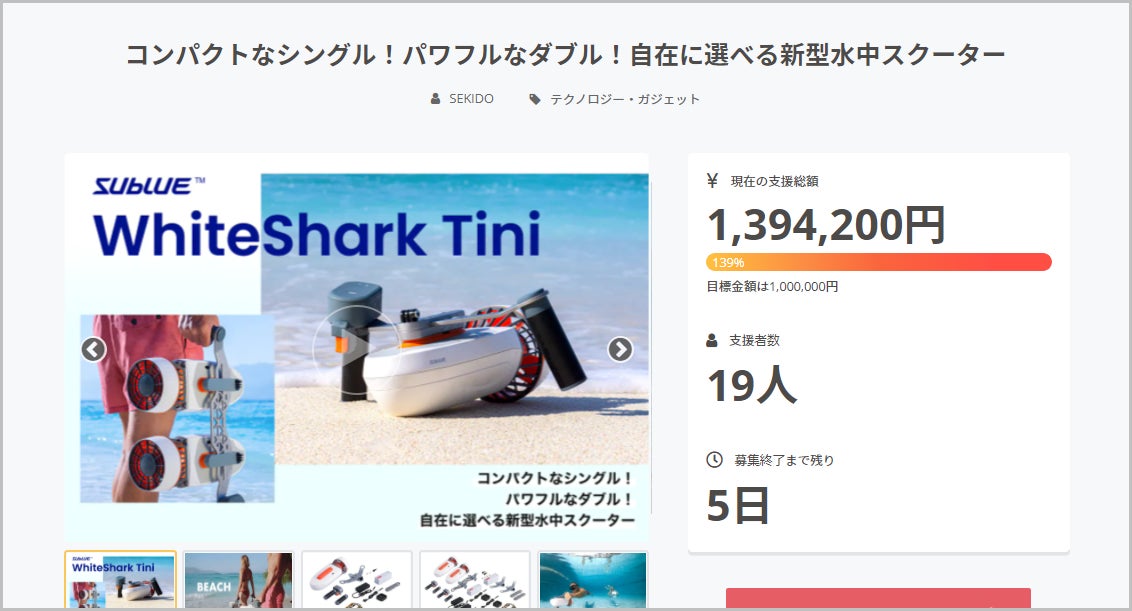Image resolution: width=1132 pixels, height=611 pixels.
Task: Click the previous slide arrow on carousel
Action: [x=93, y=350]
